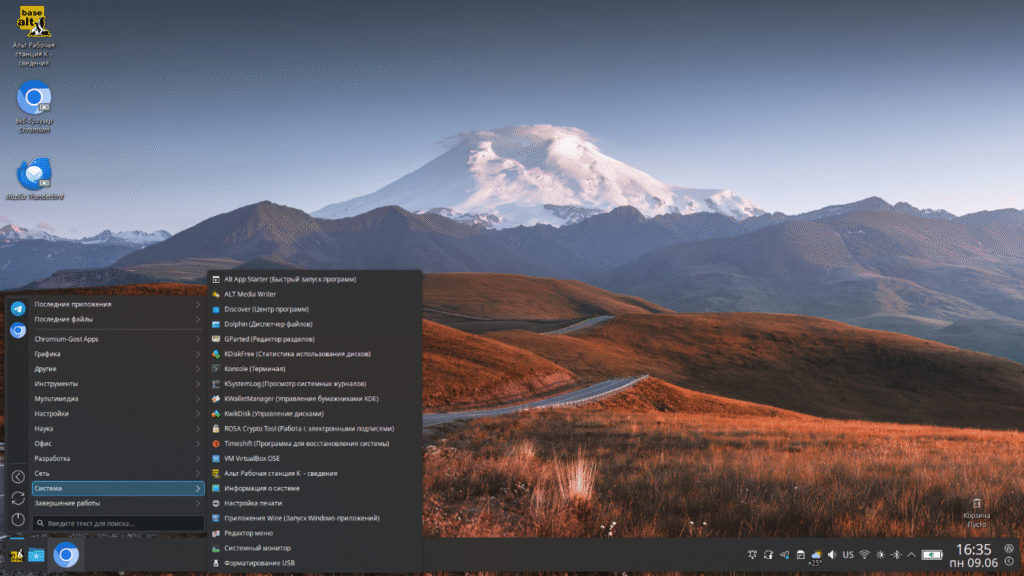Image resolution: width=1024 pixels, height=576 pixels.
Task: Expand the Завершение работы submenu
Action: (117, 503)
